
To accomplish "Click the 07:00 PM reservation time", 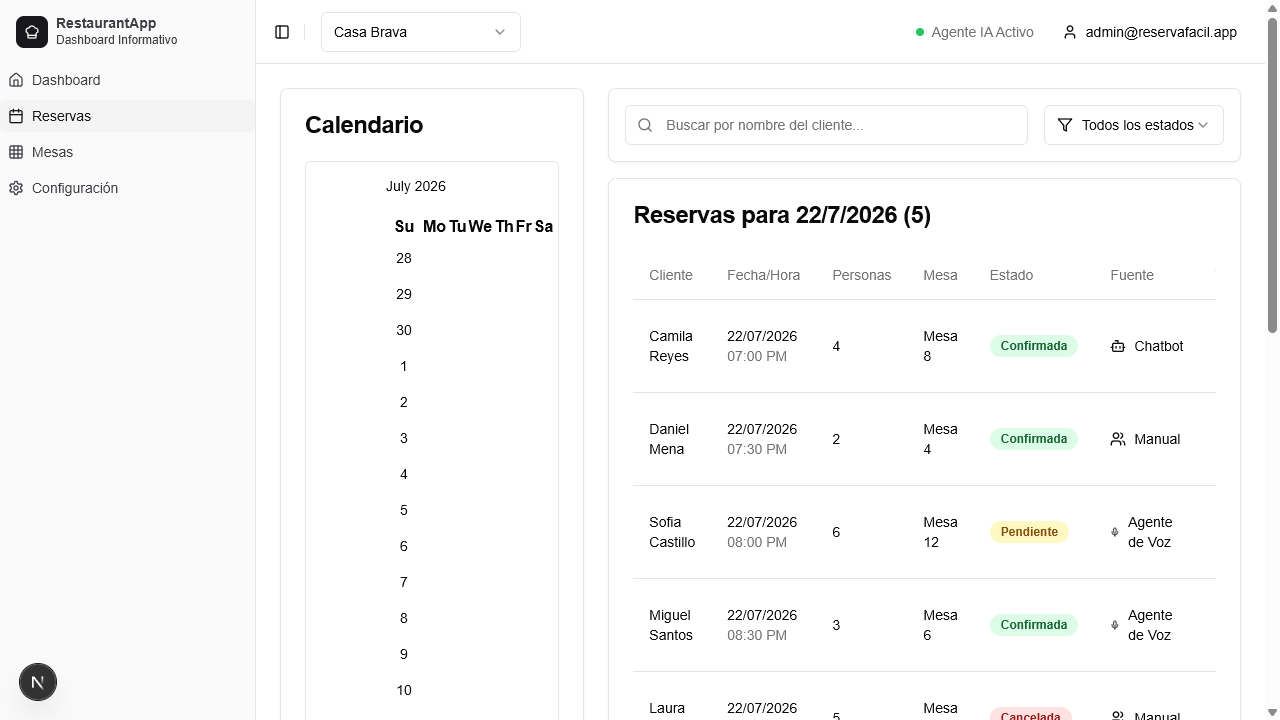I will 757,356.
